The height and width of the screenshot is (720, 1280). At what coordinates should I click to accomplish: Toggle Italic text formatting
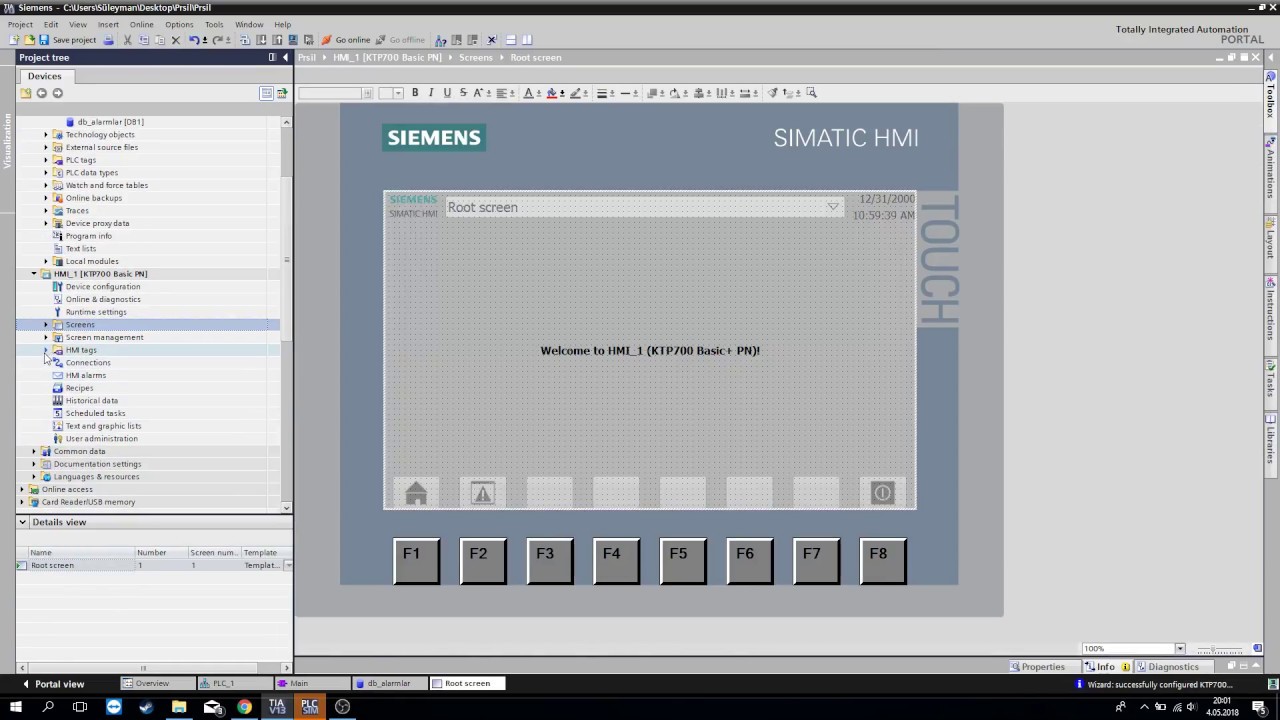click(431, 93)
